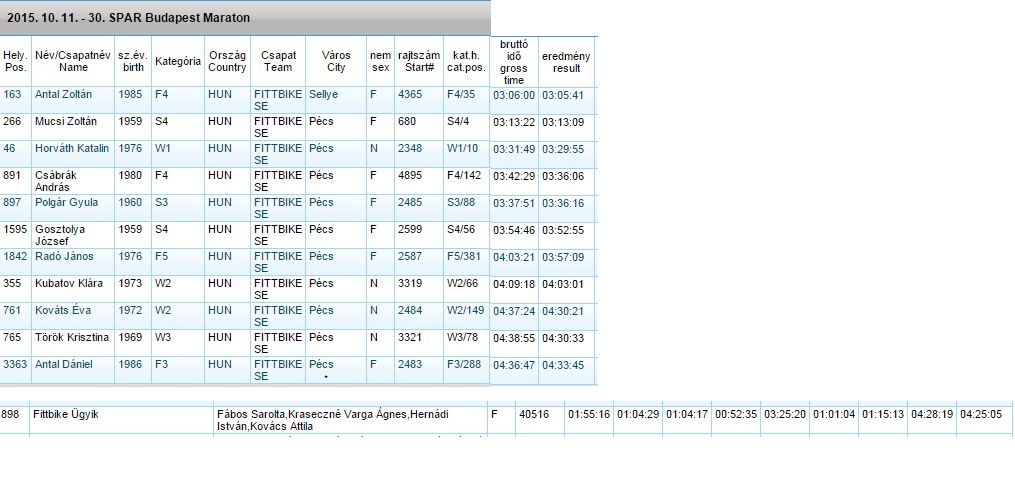Click the 'Csapat Team' column header
Viewport: 1015px width, 493px height.
click(x=278, y=62)
